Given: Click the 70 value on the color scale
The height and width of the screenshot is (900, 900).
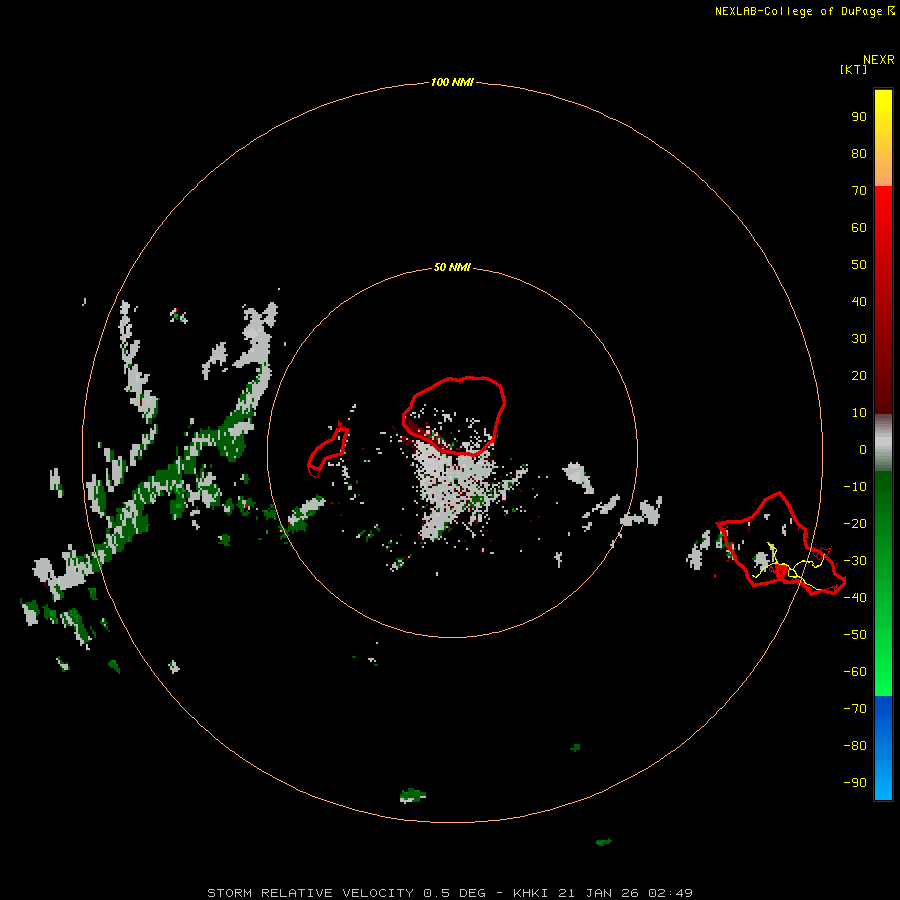Looking at the screenshot, I should pos(859,191).
